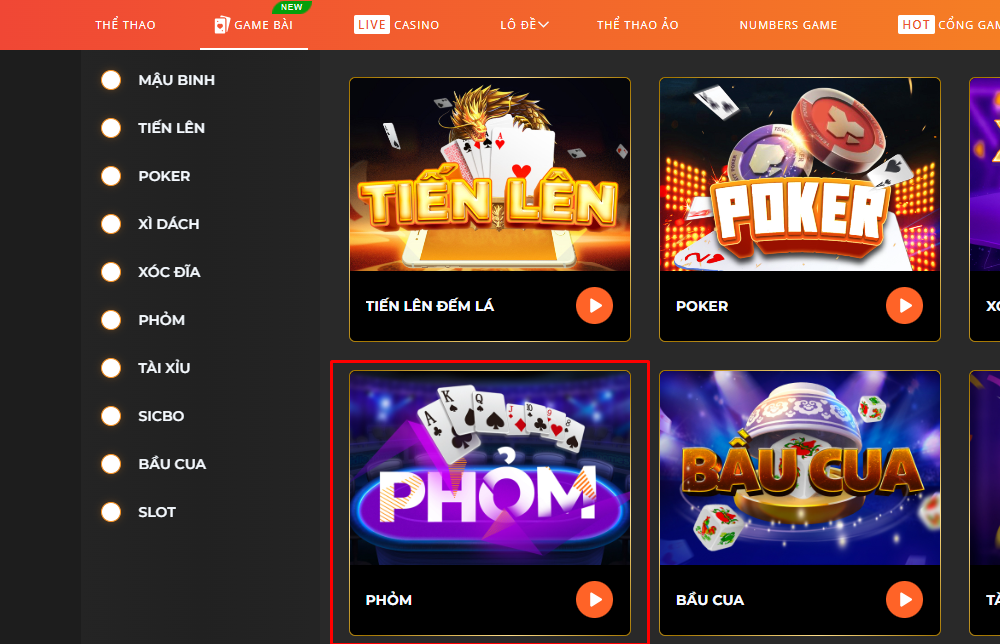
Task: Open the Thể Thao menu
Action: [125, 25]
